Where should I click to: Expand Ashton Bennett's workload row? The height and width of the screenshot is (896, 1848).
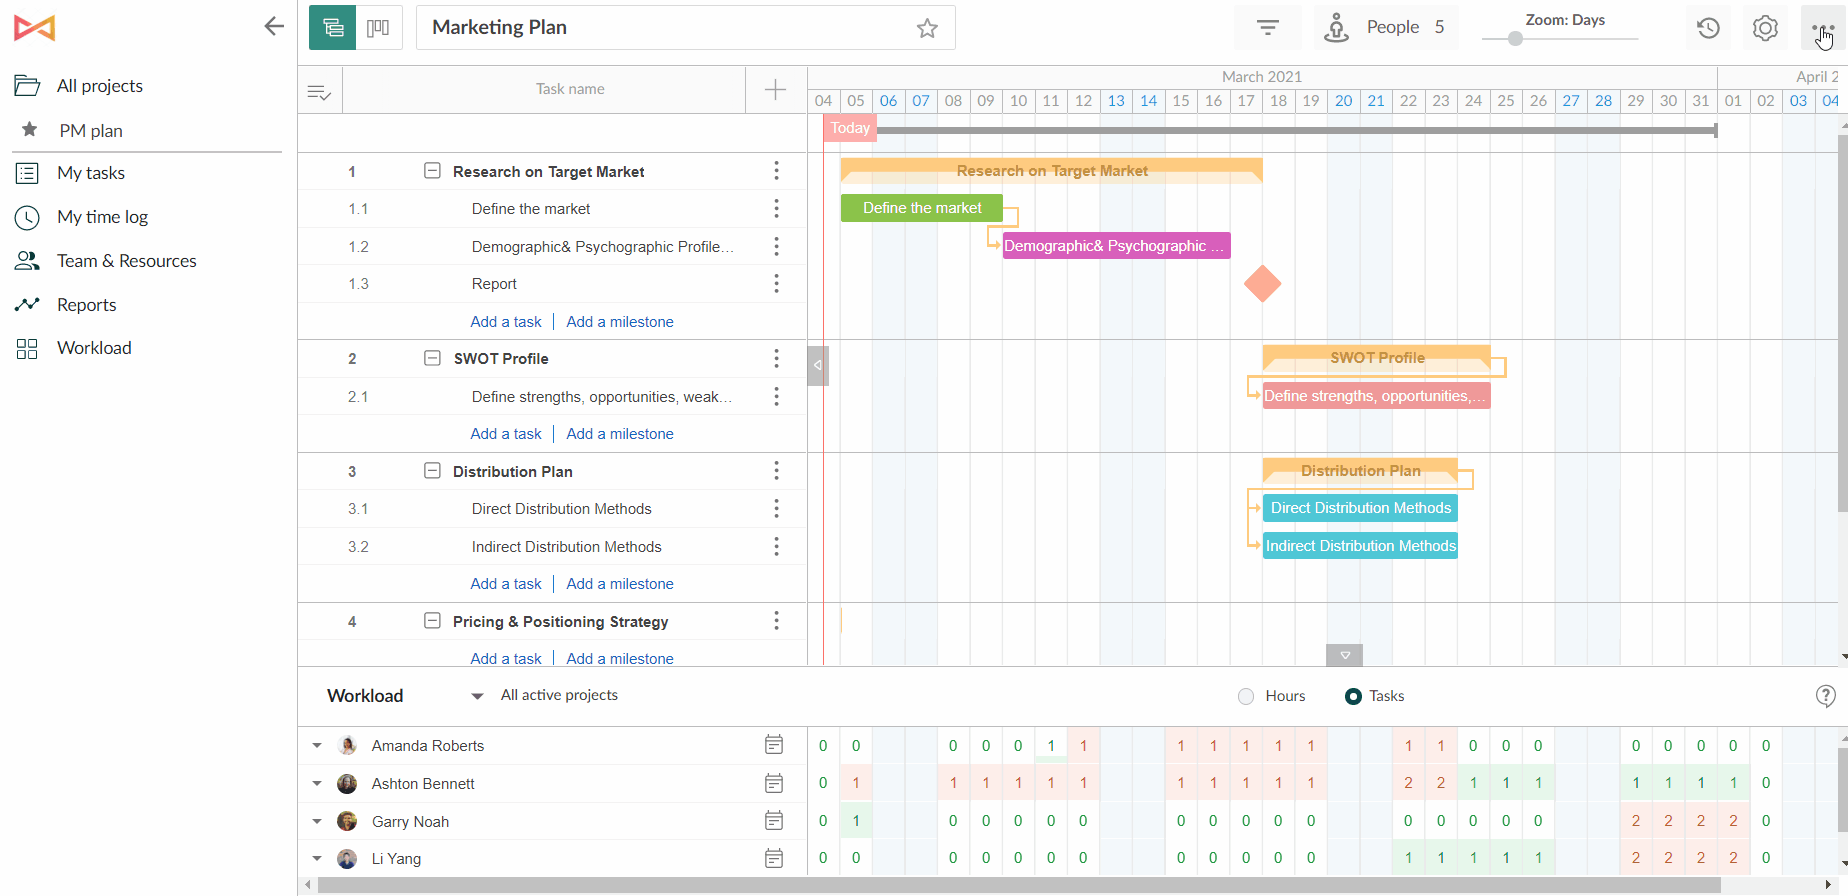coord(317,784)
